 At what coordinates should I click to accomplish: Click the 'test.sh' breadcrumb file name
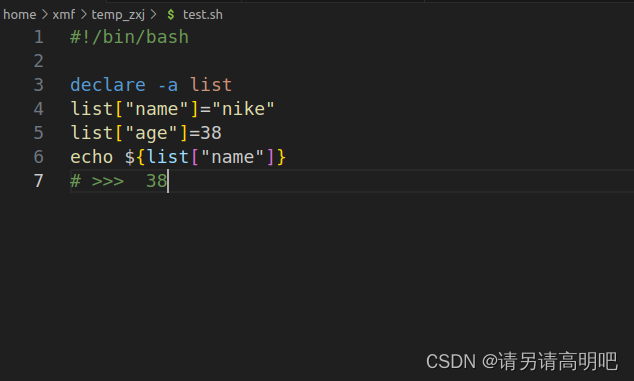click(203, 15)
